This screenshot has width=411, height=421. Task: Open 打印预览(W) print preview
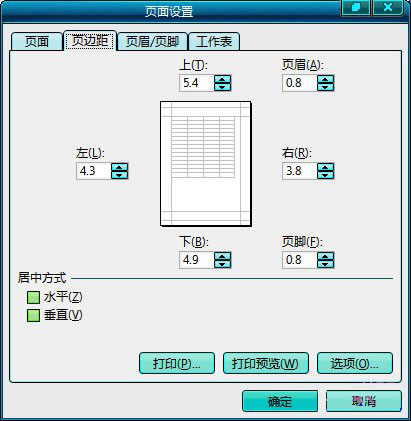tap(266, 363)
